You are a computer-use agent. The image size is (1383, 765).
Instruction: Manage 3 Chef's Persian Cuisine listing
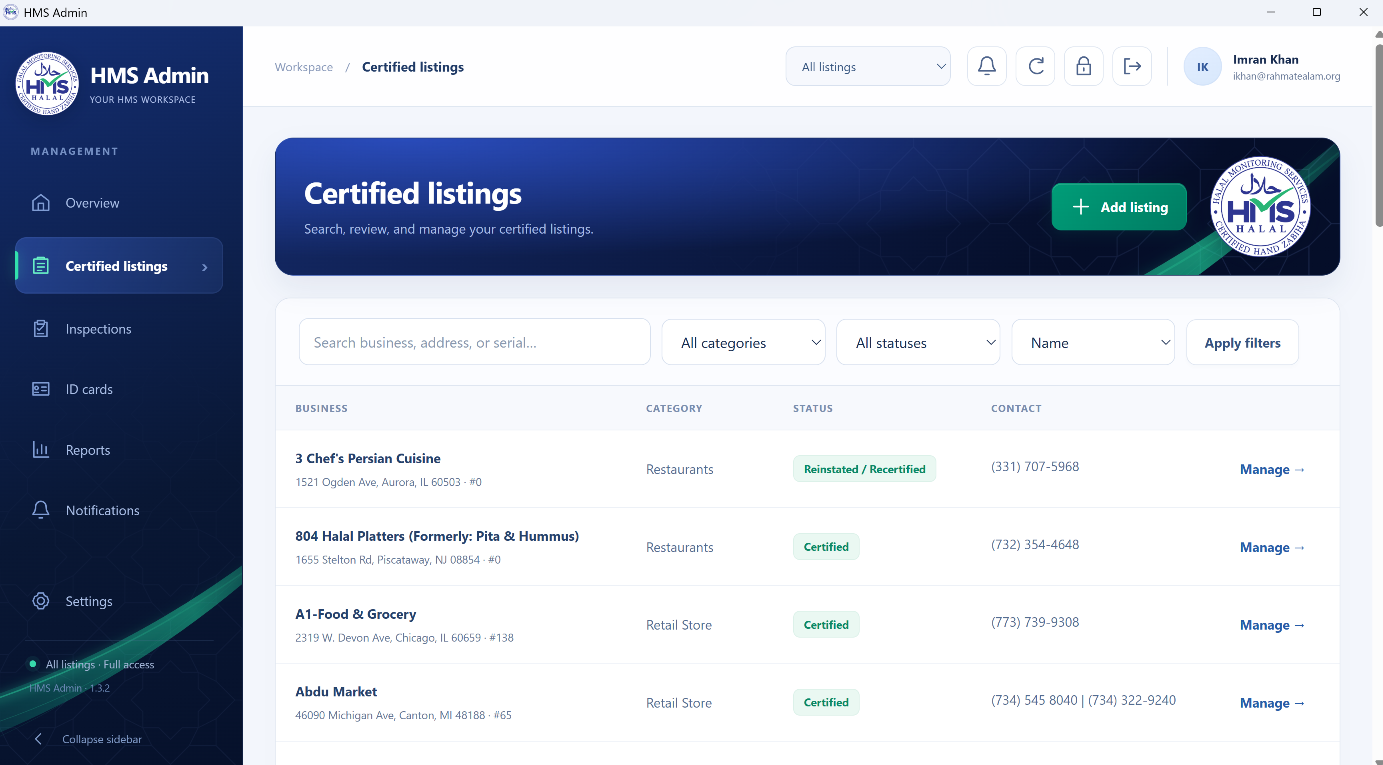coord(1272,469)
